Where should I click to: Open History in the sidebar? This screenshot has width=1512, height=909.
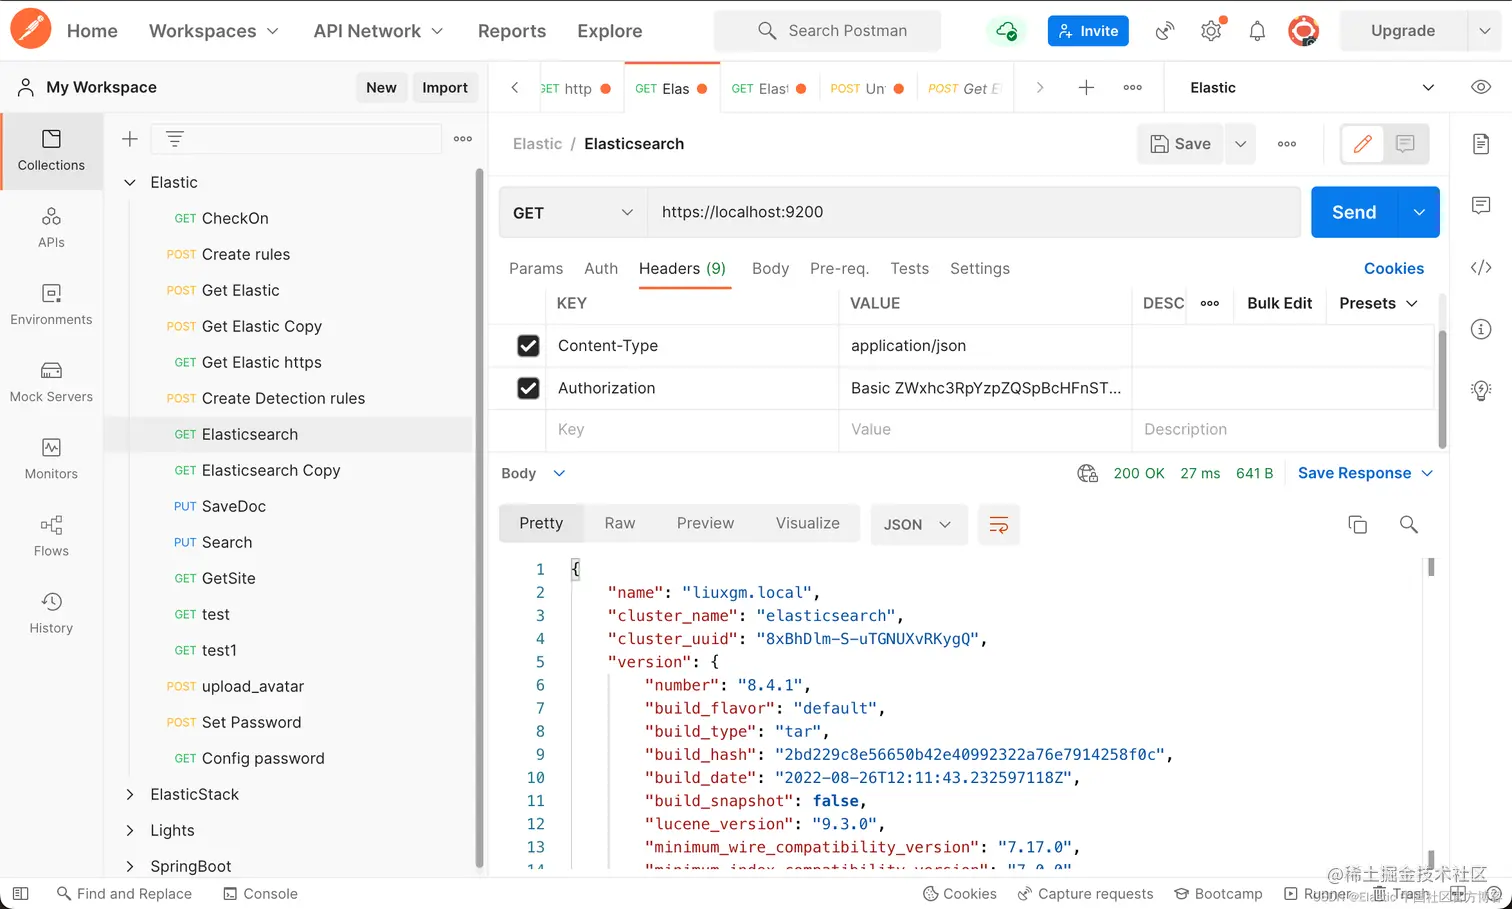[51, 612]
